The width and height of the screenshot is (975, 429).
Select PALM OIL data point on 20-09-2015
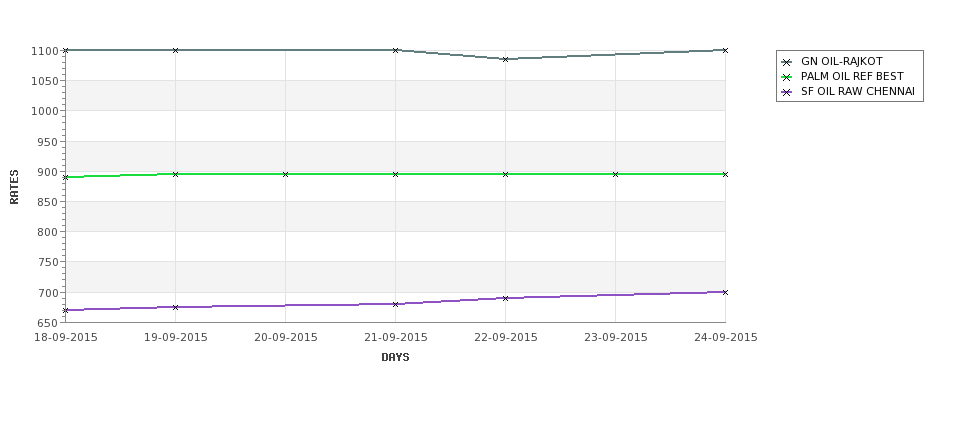point(285,174)
